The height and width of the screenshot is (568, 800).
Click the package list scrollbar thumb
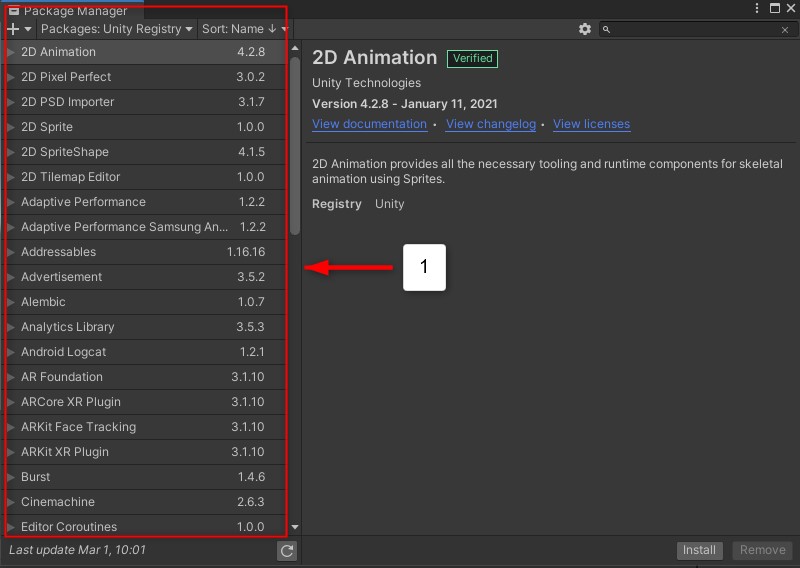[x=294, y=146]
